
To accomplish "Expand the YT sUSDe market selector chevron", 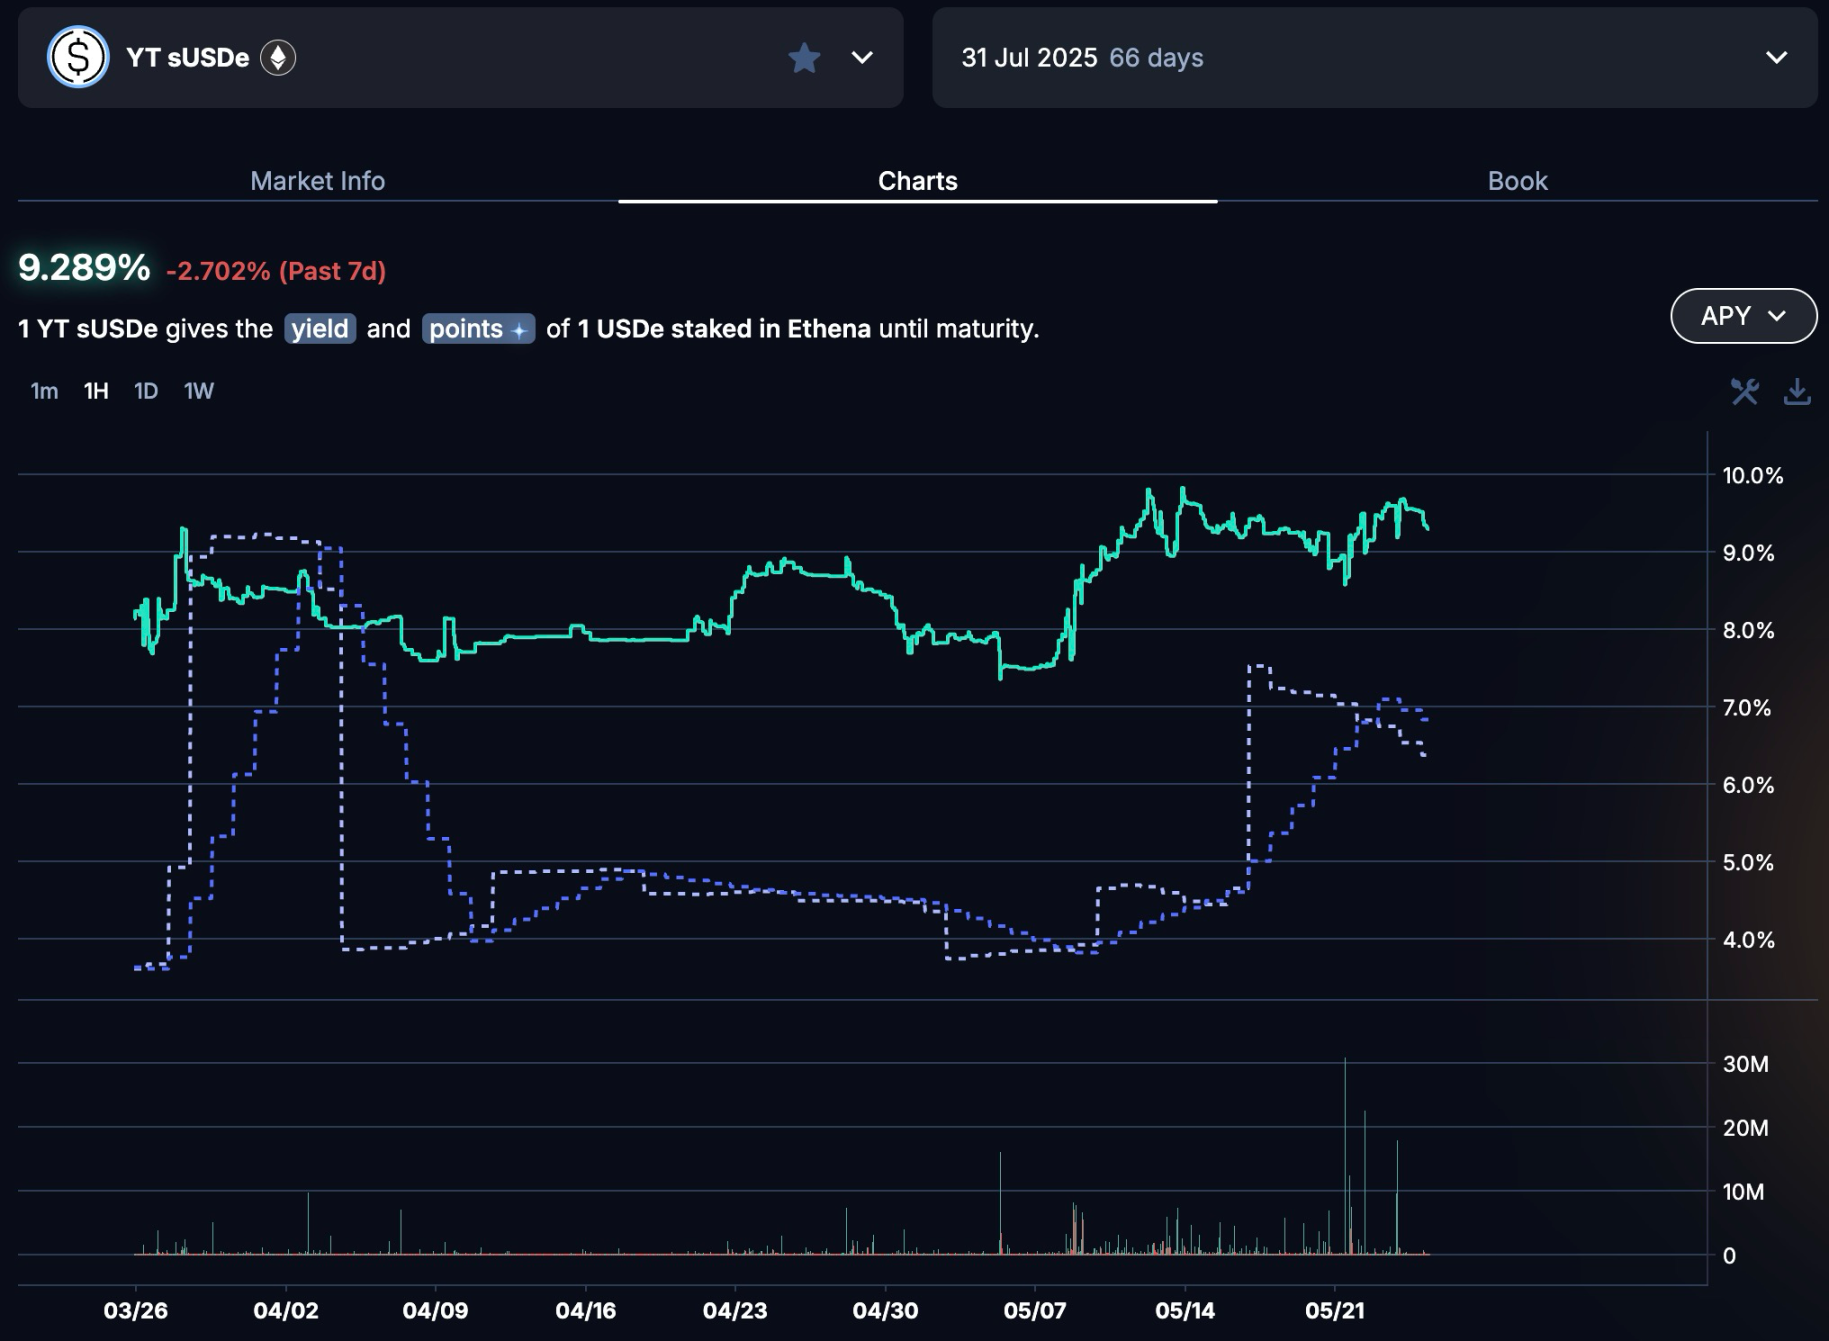I will coord(862,58).
